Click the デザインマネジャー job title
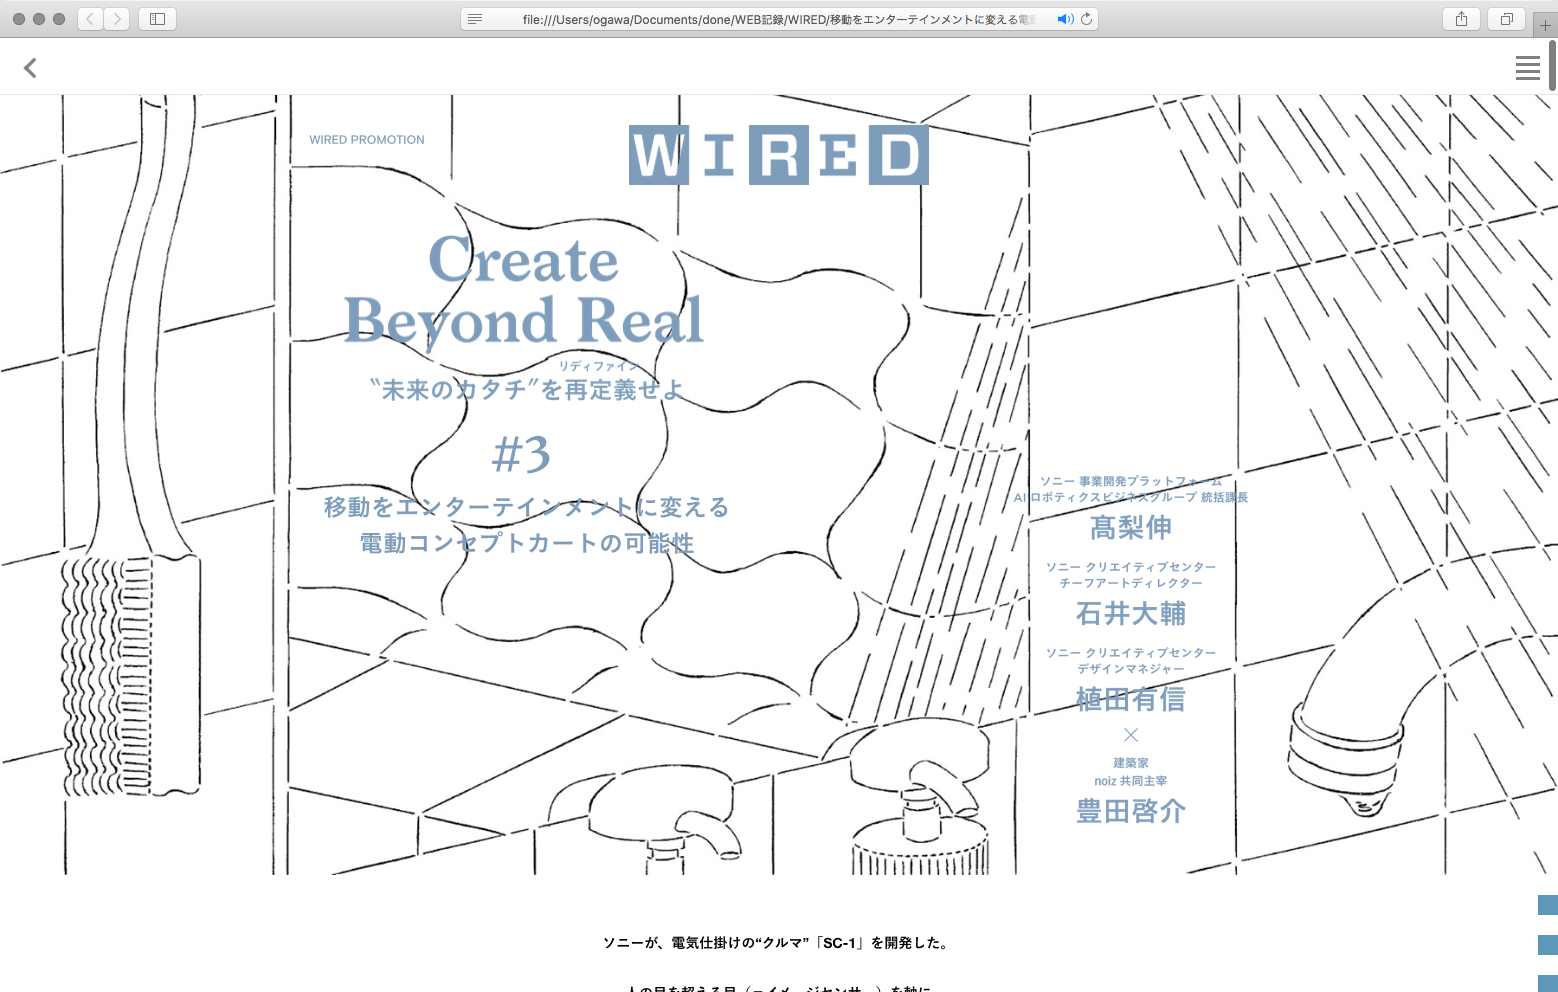 pyautogui.click(x=1131, y=669)
